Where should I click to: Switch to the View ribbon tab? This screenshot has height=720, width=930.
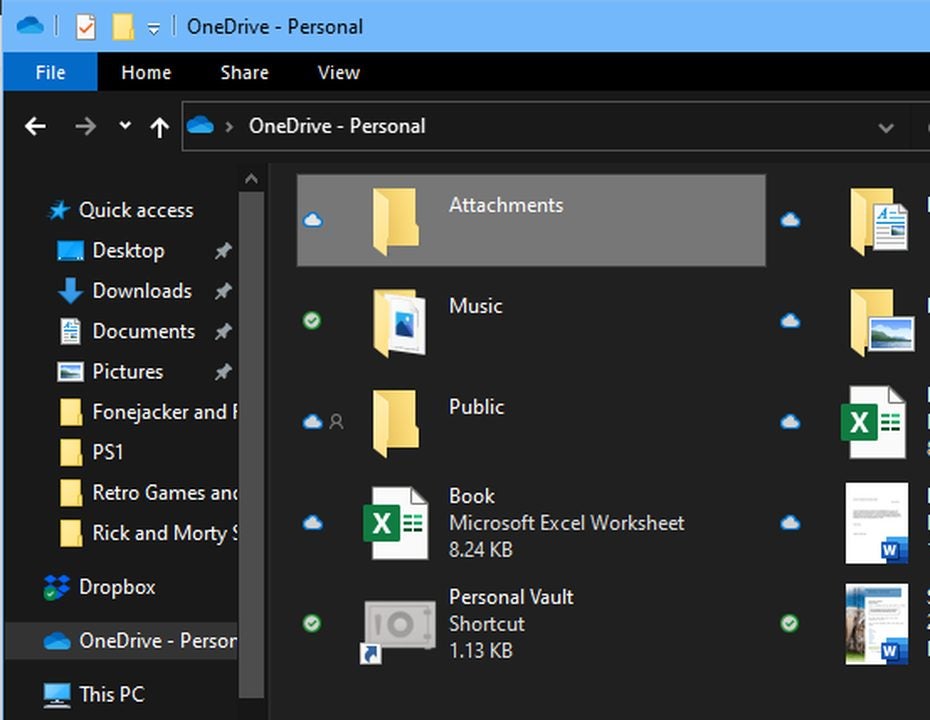point(339,72)
